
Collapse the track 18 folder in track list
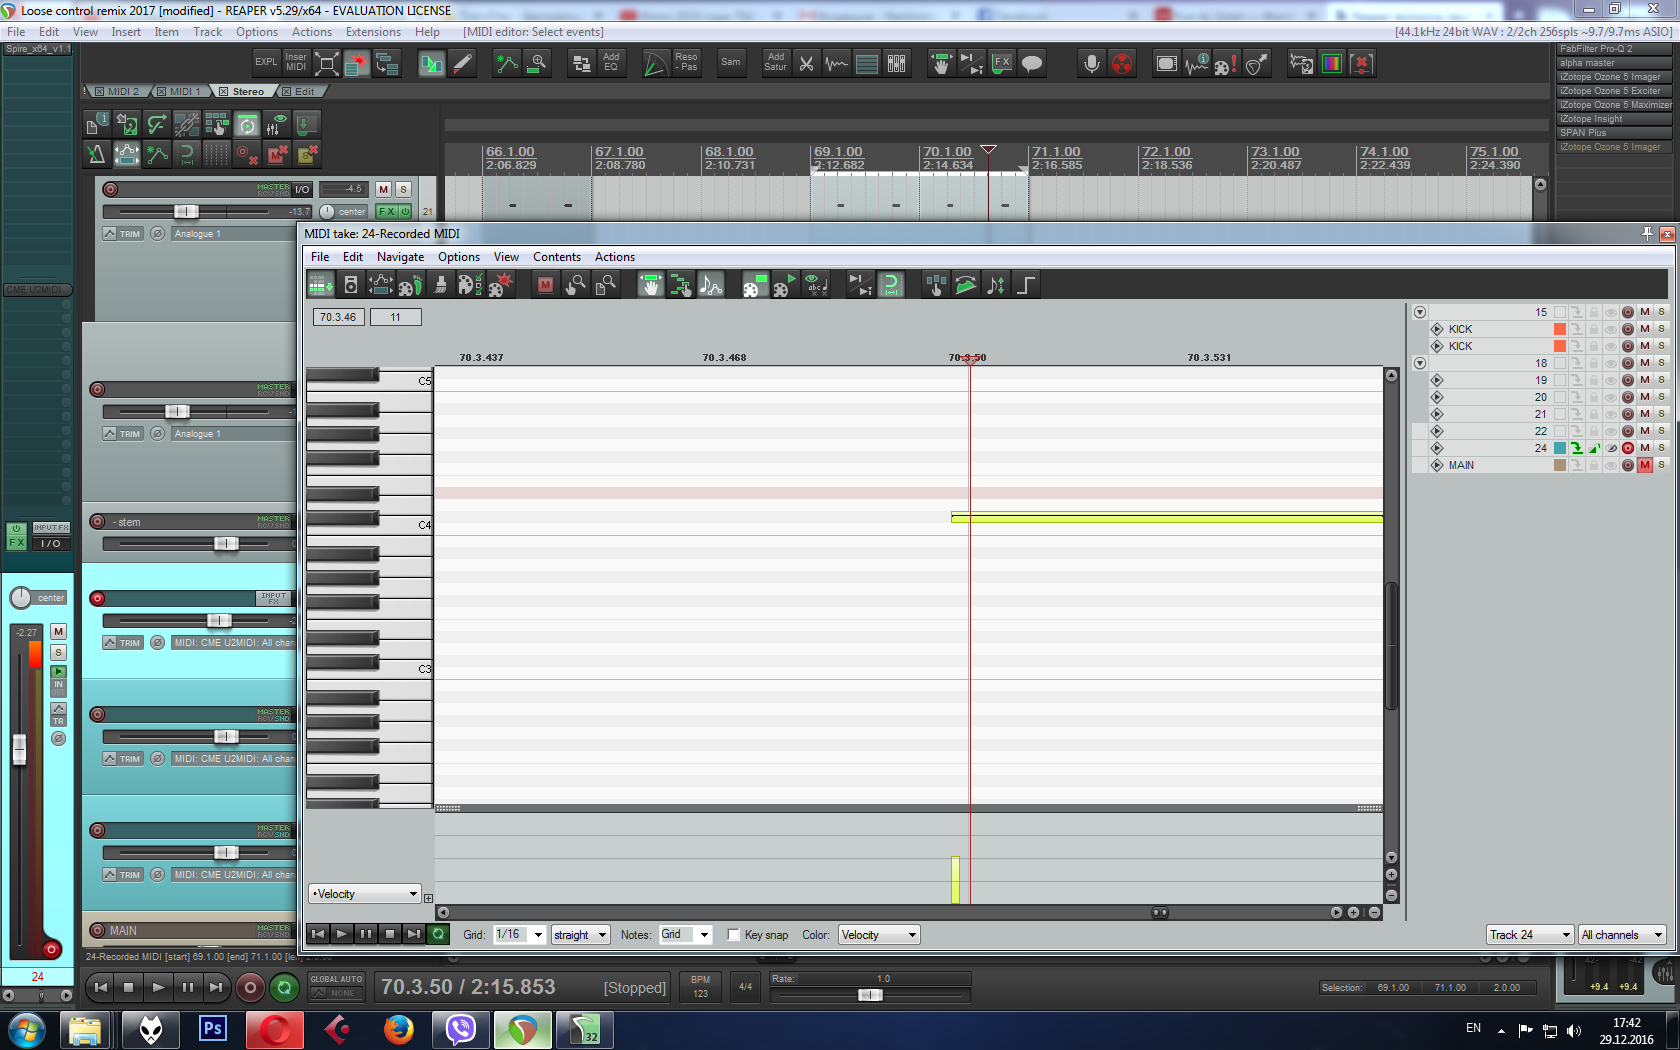point(1420,363)
